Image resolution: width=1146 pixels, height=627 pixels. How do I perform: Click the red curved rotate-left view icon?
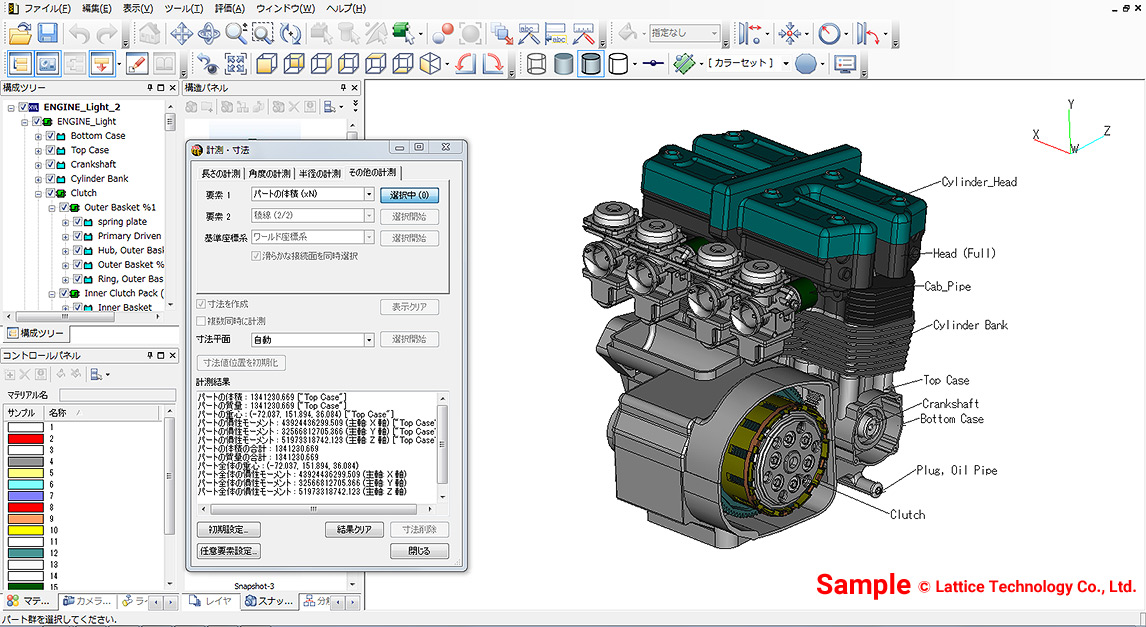[465, 64]
